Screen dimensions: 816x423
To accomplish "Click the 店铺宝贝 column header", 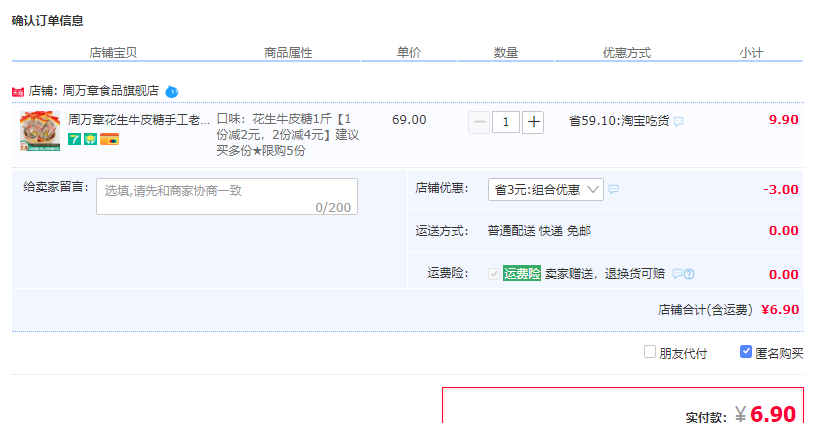I will [113, 53].
